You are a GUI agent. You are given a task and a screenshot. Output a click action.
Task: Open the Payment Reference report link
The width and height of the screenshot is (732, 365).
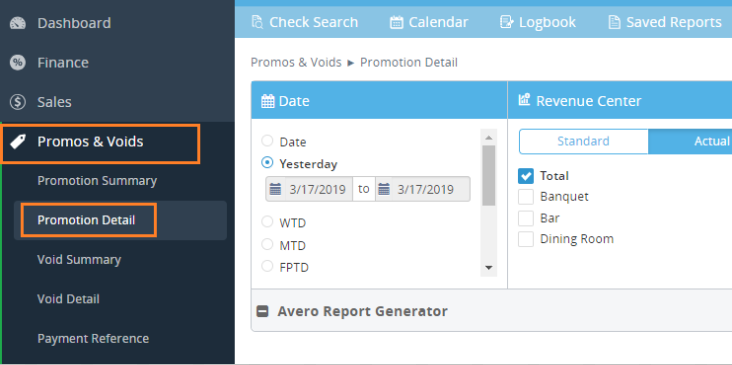pyautogui.click(x=93, y=338)
